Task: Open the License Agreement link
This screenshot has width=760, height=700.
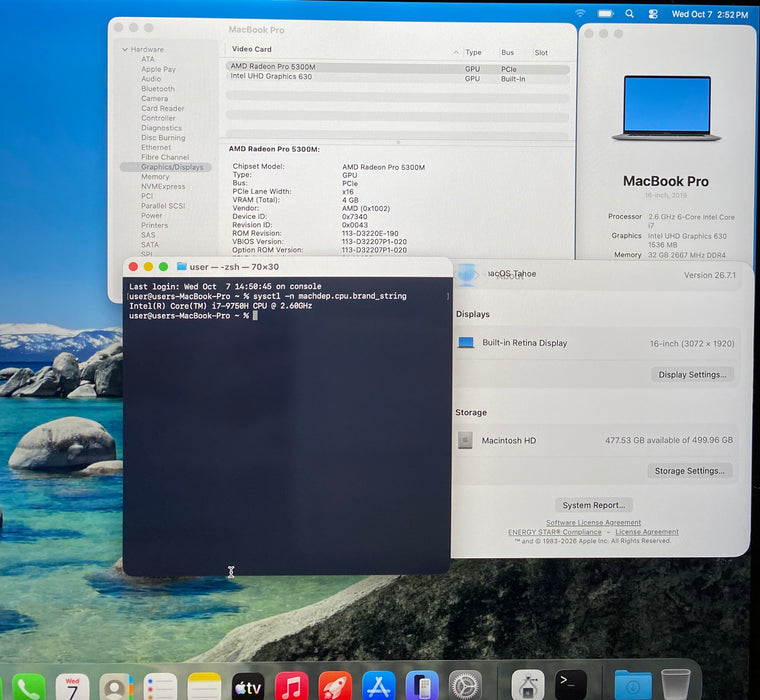Action: click(647, 532)
